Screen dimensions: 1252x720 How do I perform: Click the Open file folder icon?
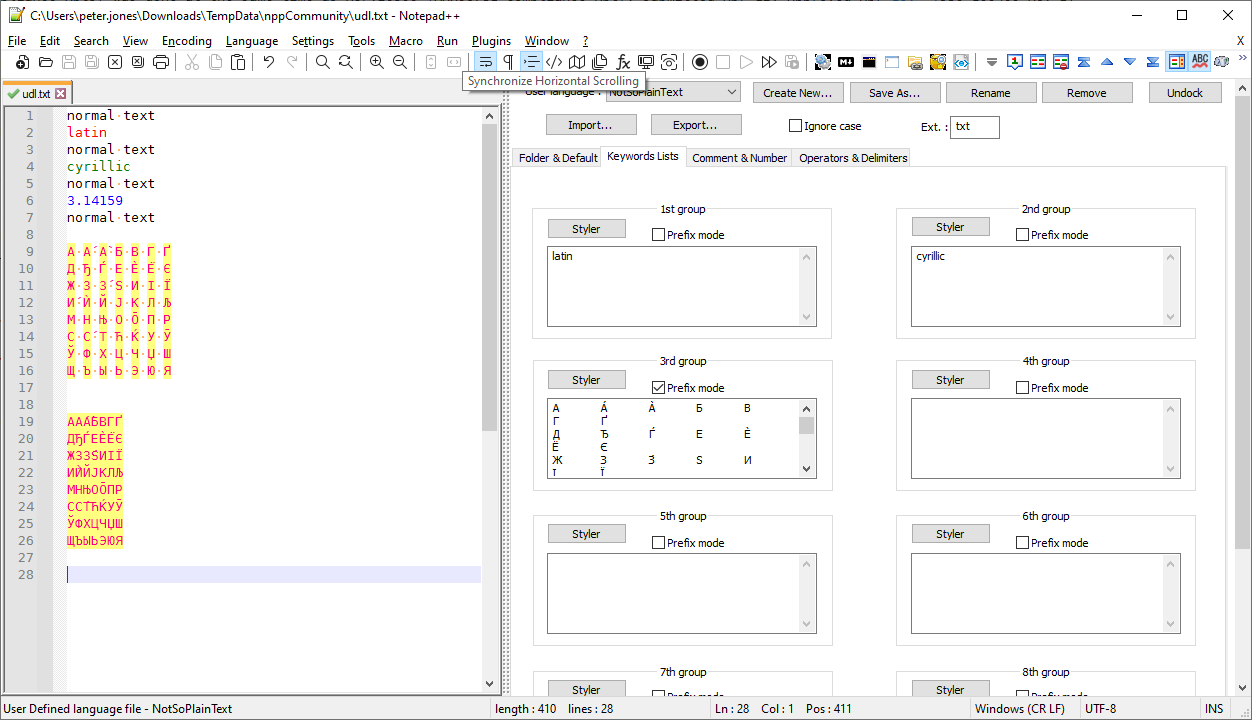click(x=46, y=62)
